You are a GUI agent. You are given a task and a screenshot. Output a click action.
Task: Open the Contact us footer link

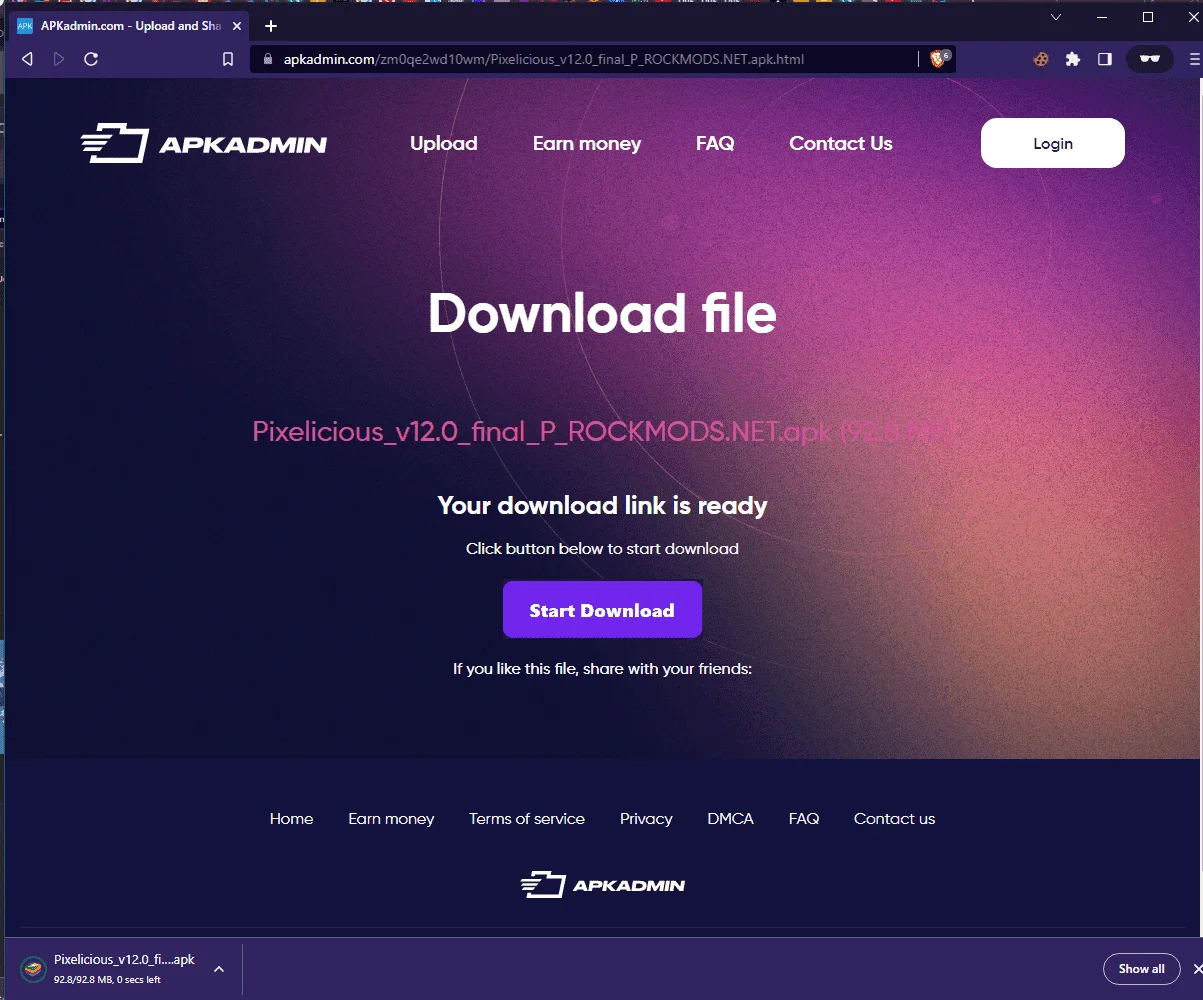tap(894, 819)
